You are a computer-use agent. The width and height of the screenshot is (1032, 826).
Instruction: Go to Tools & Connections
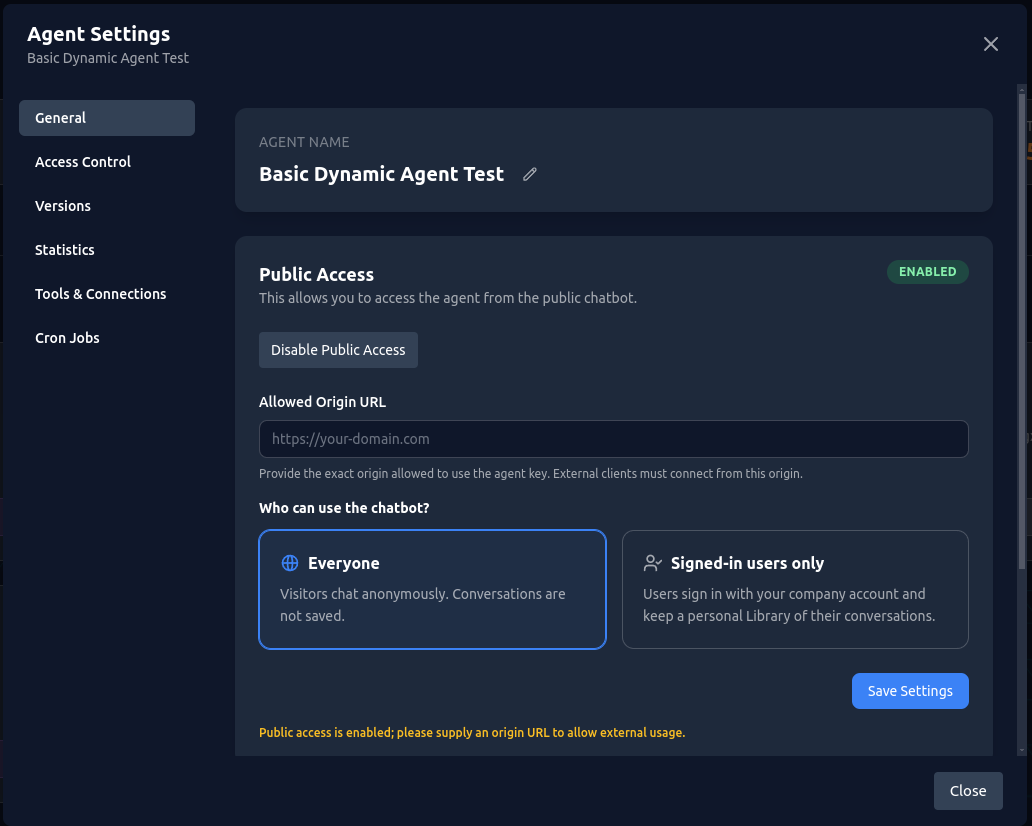[107, 294]
